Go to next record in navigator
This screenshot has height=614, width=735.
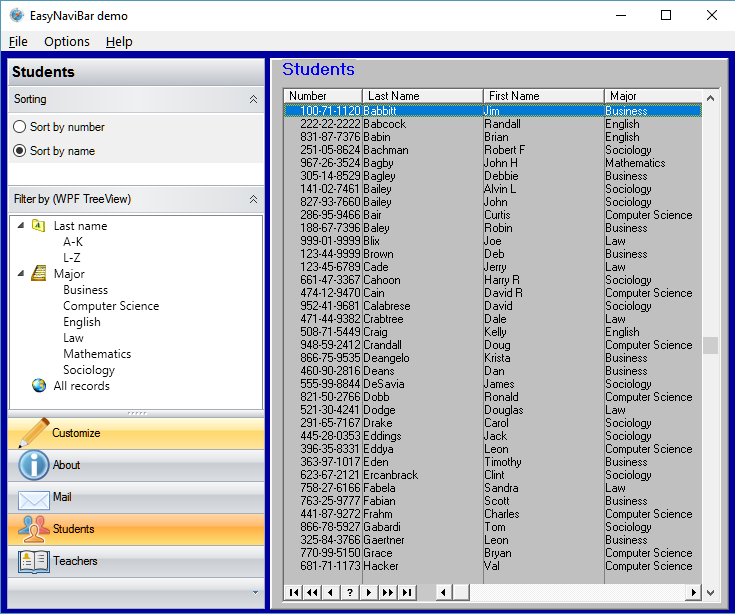tap(368, 593)
